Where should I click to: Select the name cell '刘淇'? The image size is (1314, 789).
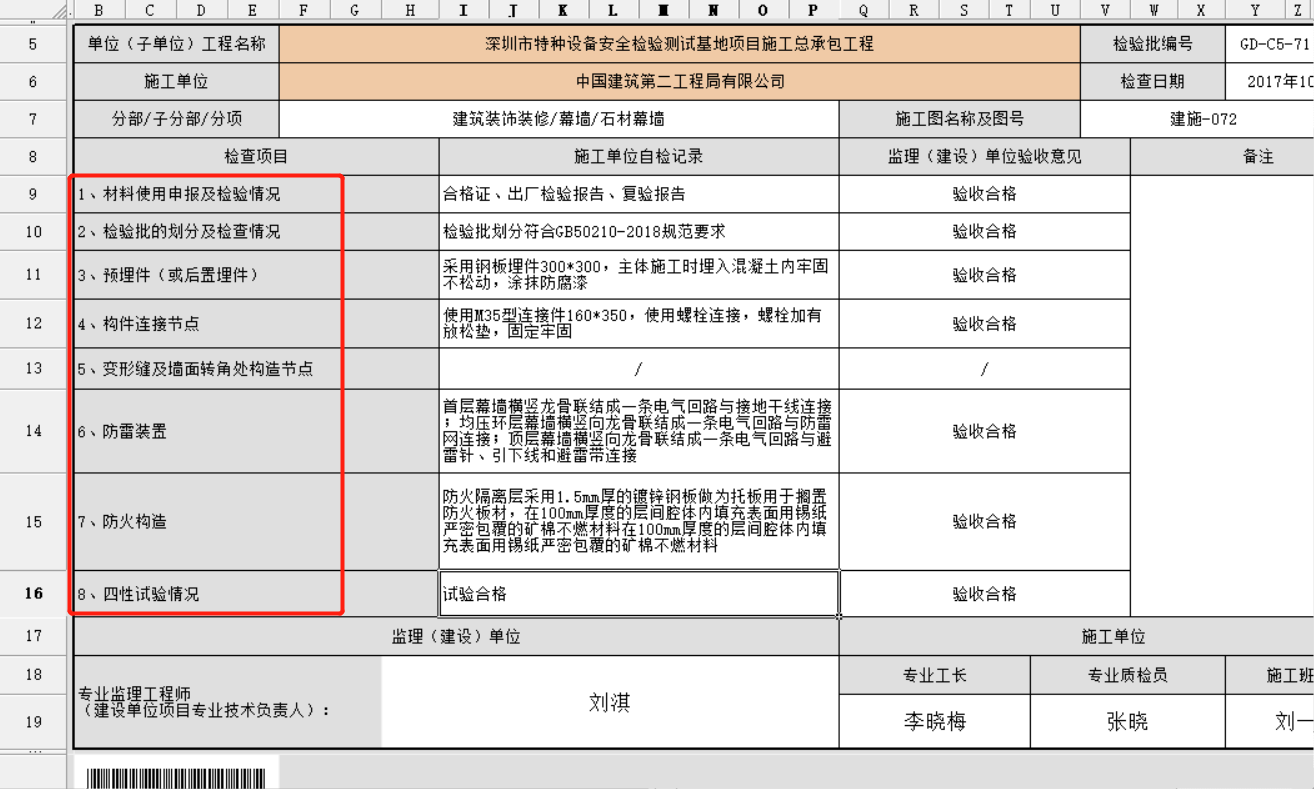click(610, 702)
